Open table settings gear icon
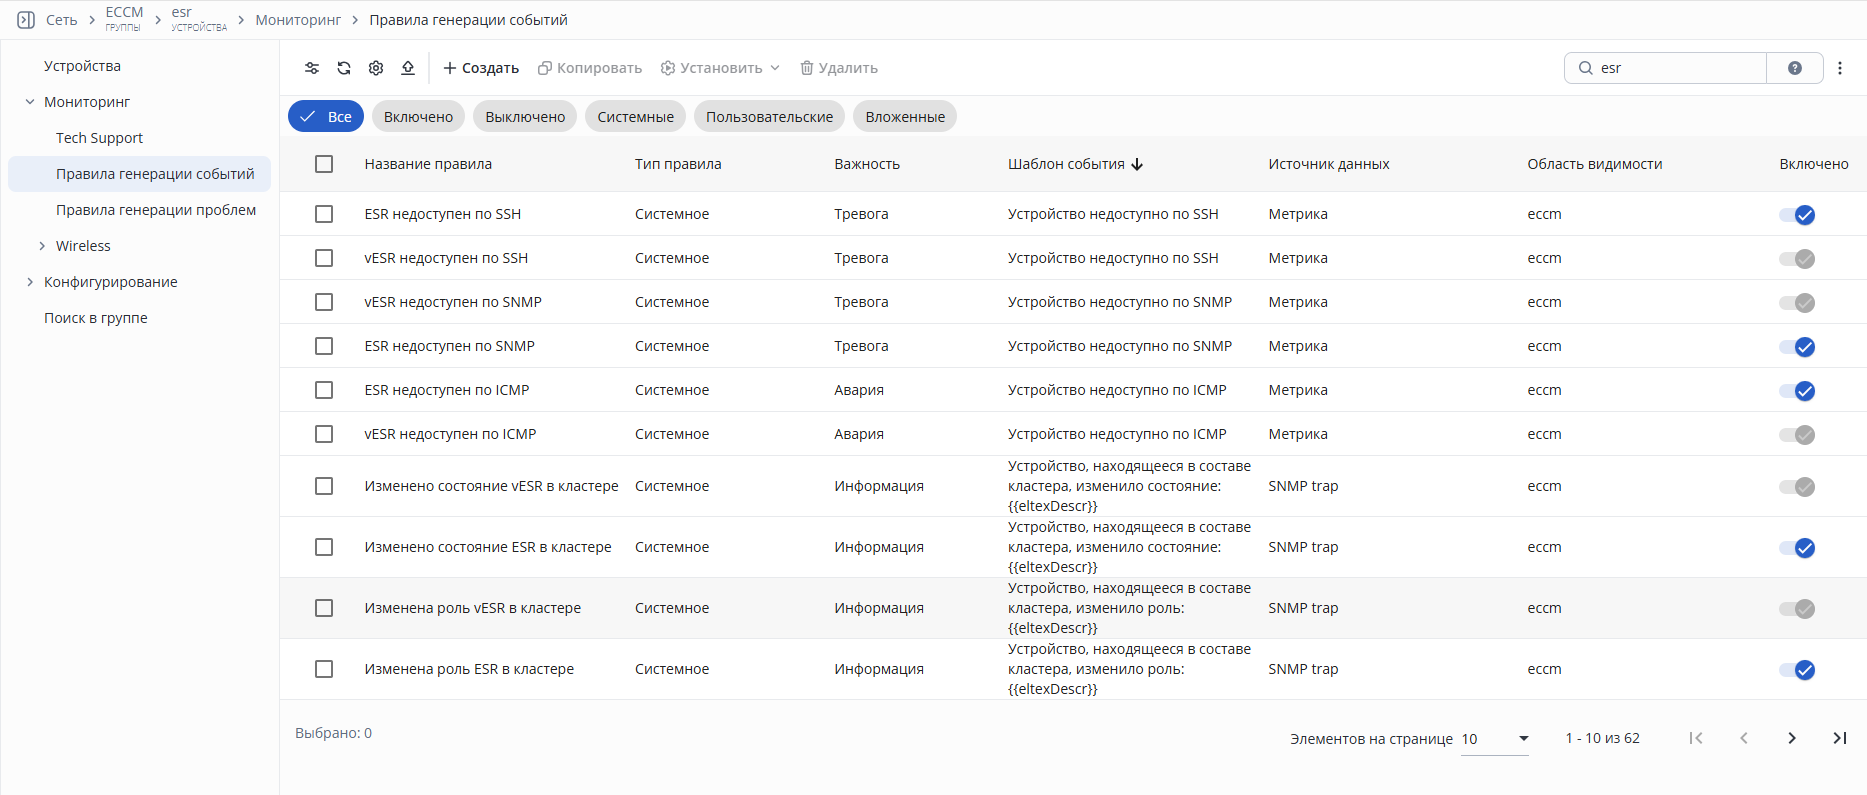Viewport: 1867px width, 795px height. point(376,68)
